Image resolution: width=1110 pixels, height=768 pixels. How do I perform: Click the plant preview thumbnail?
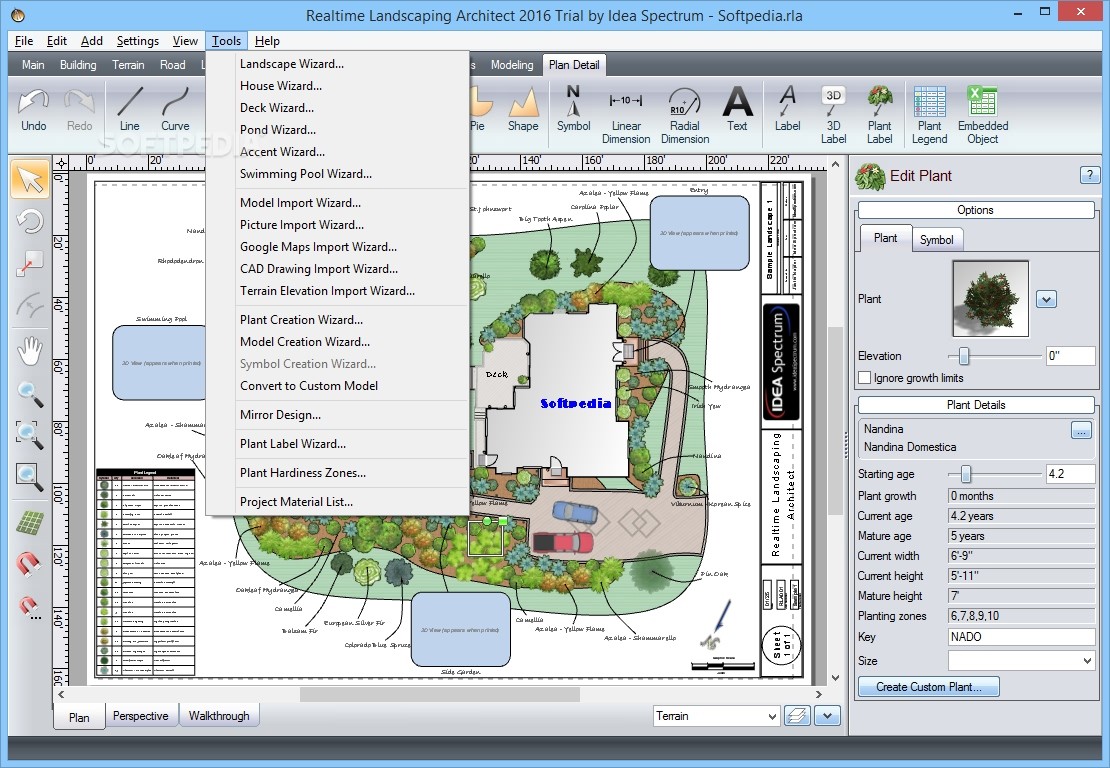990,298
